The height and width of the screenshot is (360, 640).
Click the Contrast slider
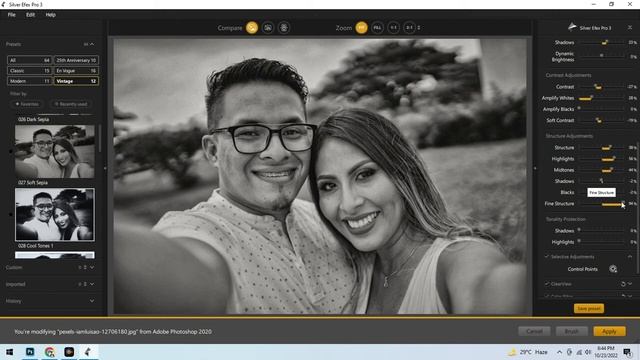click(x=602, y=87)
